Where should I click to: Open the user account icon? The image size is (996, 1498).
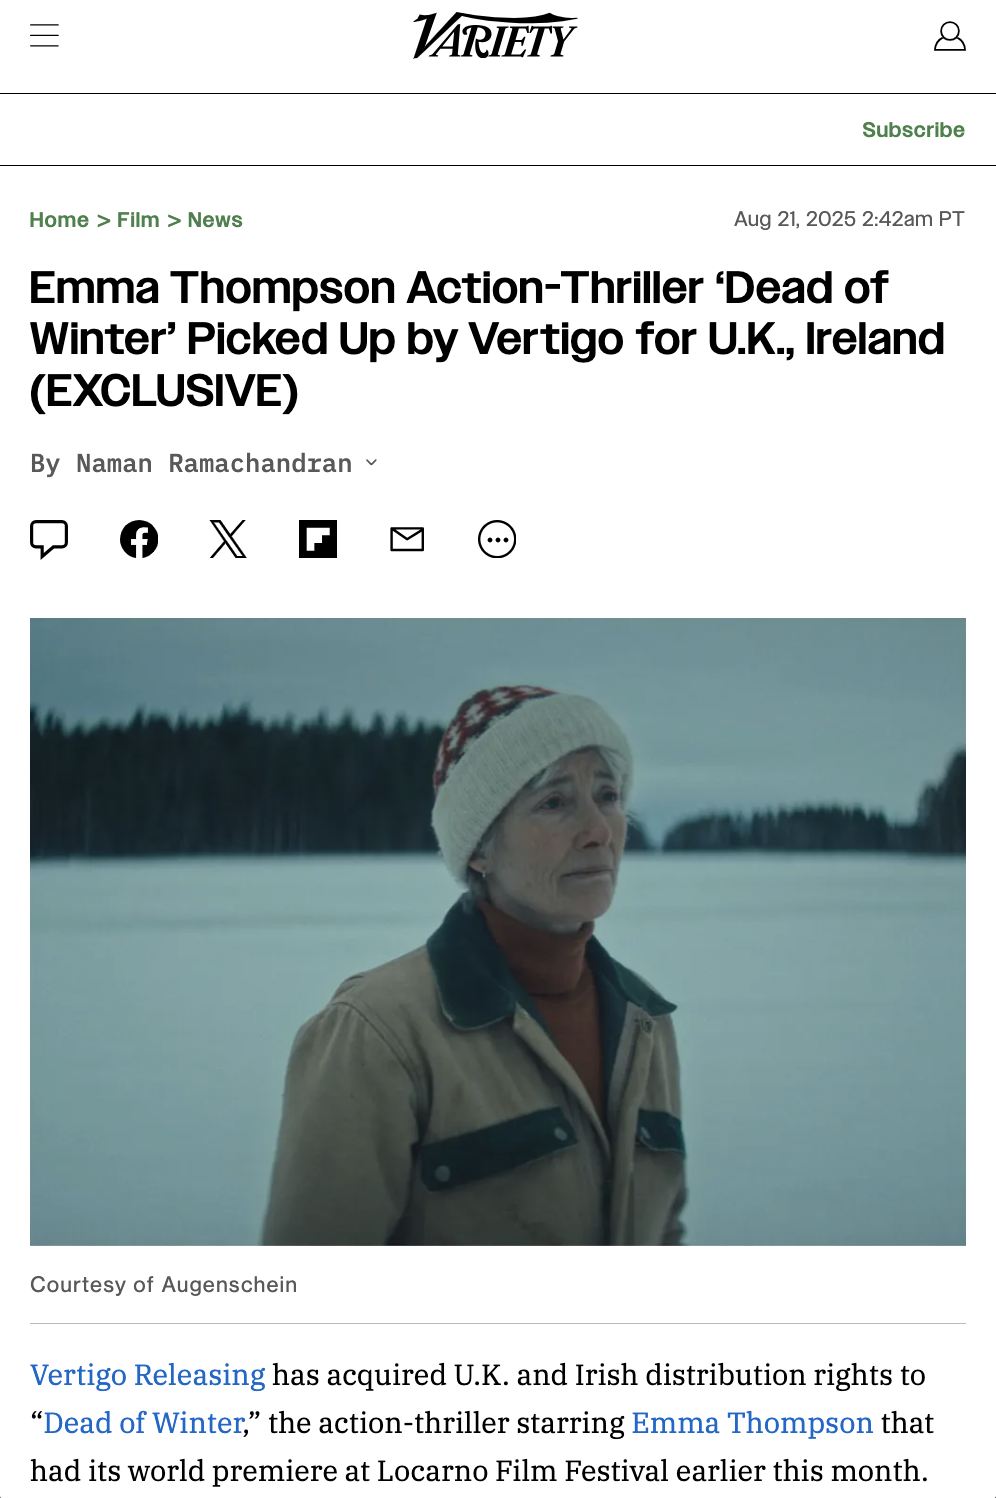949,36
